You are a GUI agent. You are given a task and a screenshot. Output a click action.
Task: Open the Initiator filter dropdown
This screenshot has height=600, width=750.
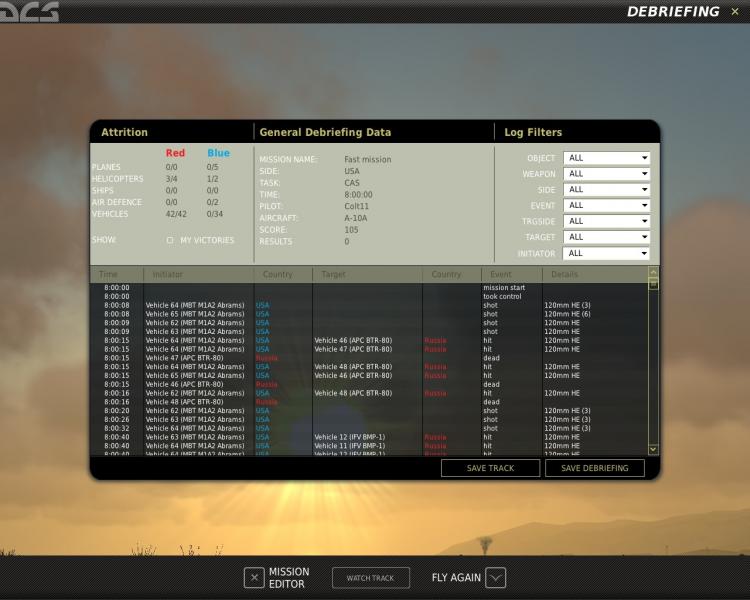pyautogui.click(x=607, y=253)
